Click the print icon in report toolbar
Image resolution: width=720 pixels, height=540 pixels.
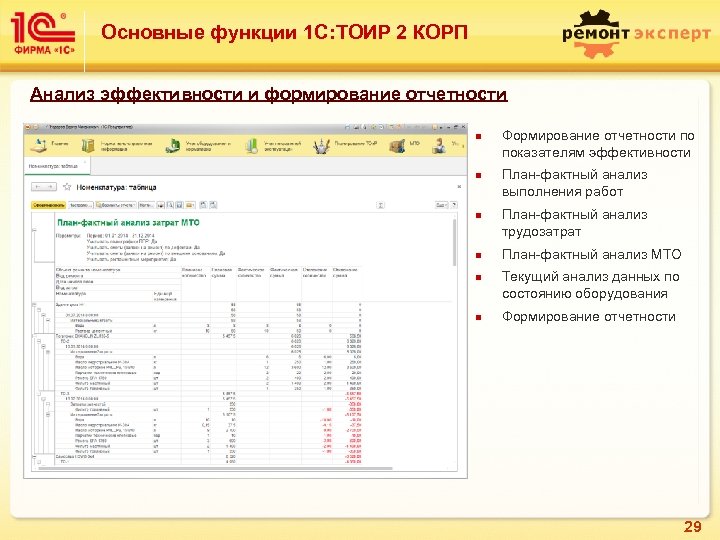tap(161, 205)
